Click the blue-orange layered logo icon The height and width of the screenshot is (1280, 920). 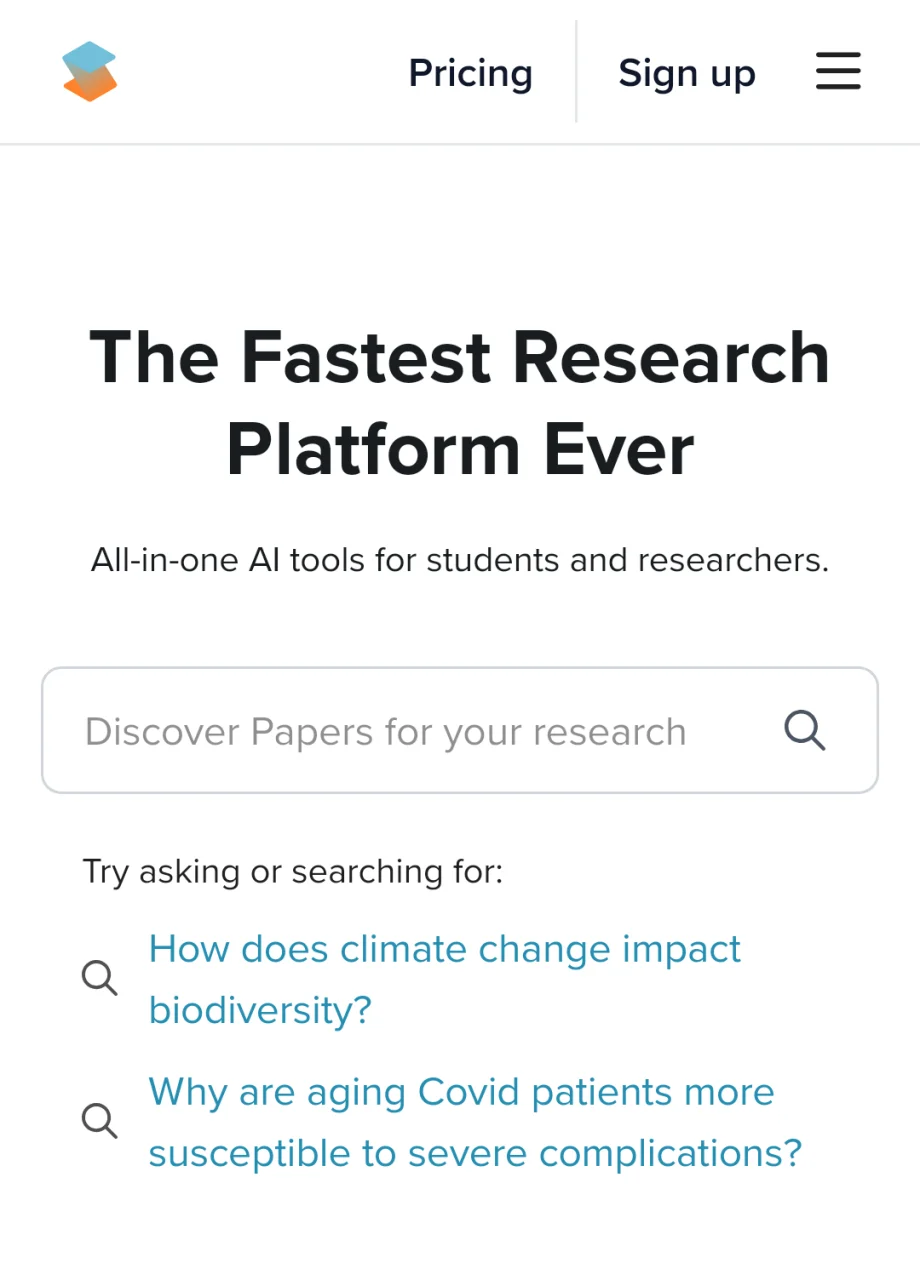[90, 72]
